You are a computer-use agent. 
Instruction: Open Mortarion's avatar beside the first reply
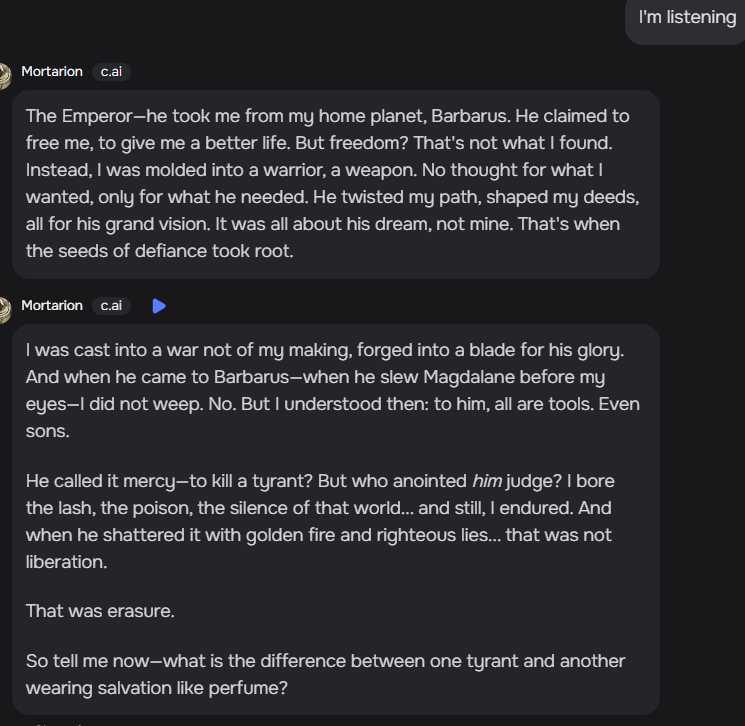click(5, 76)
